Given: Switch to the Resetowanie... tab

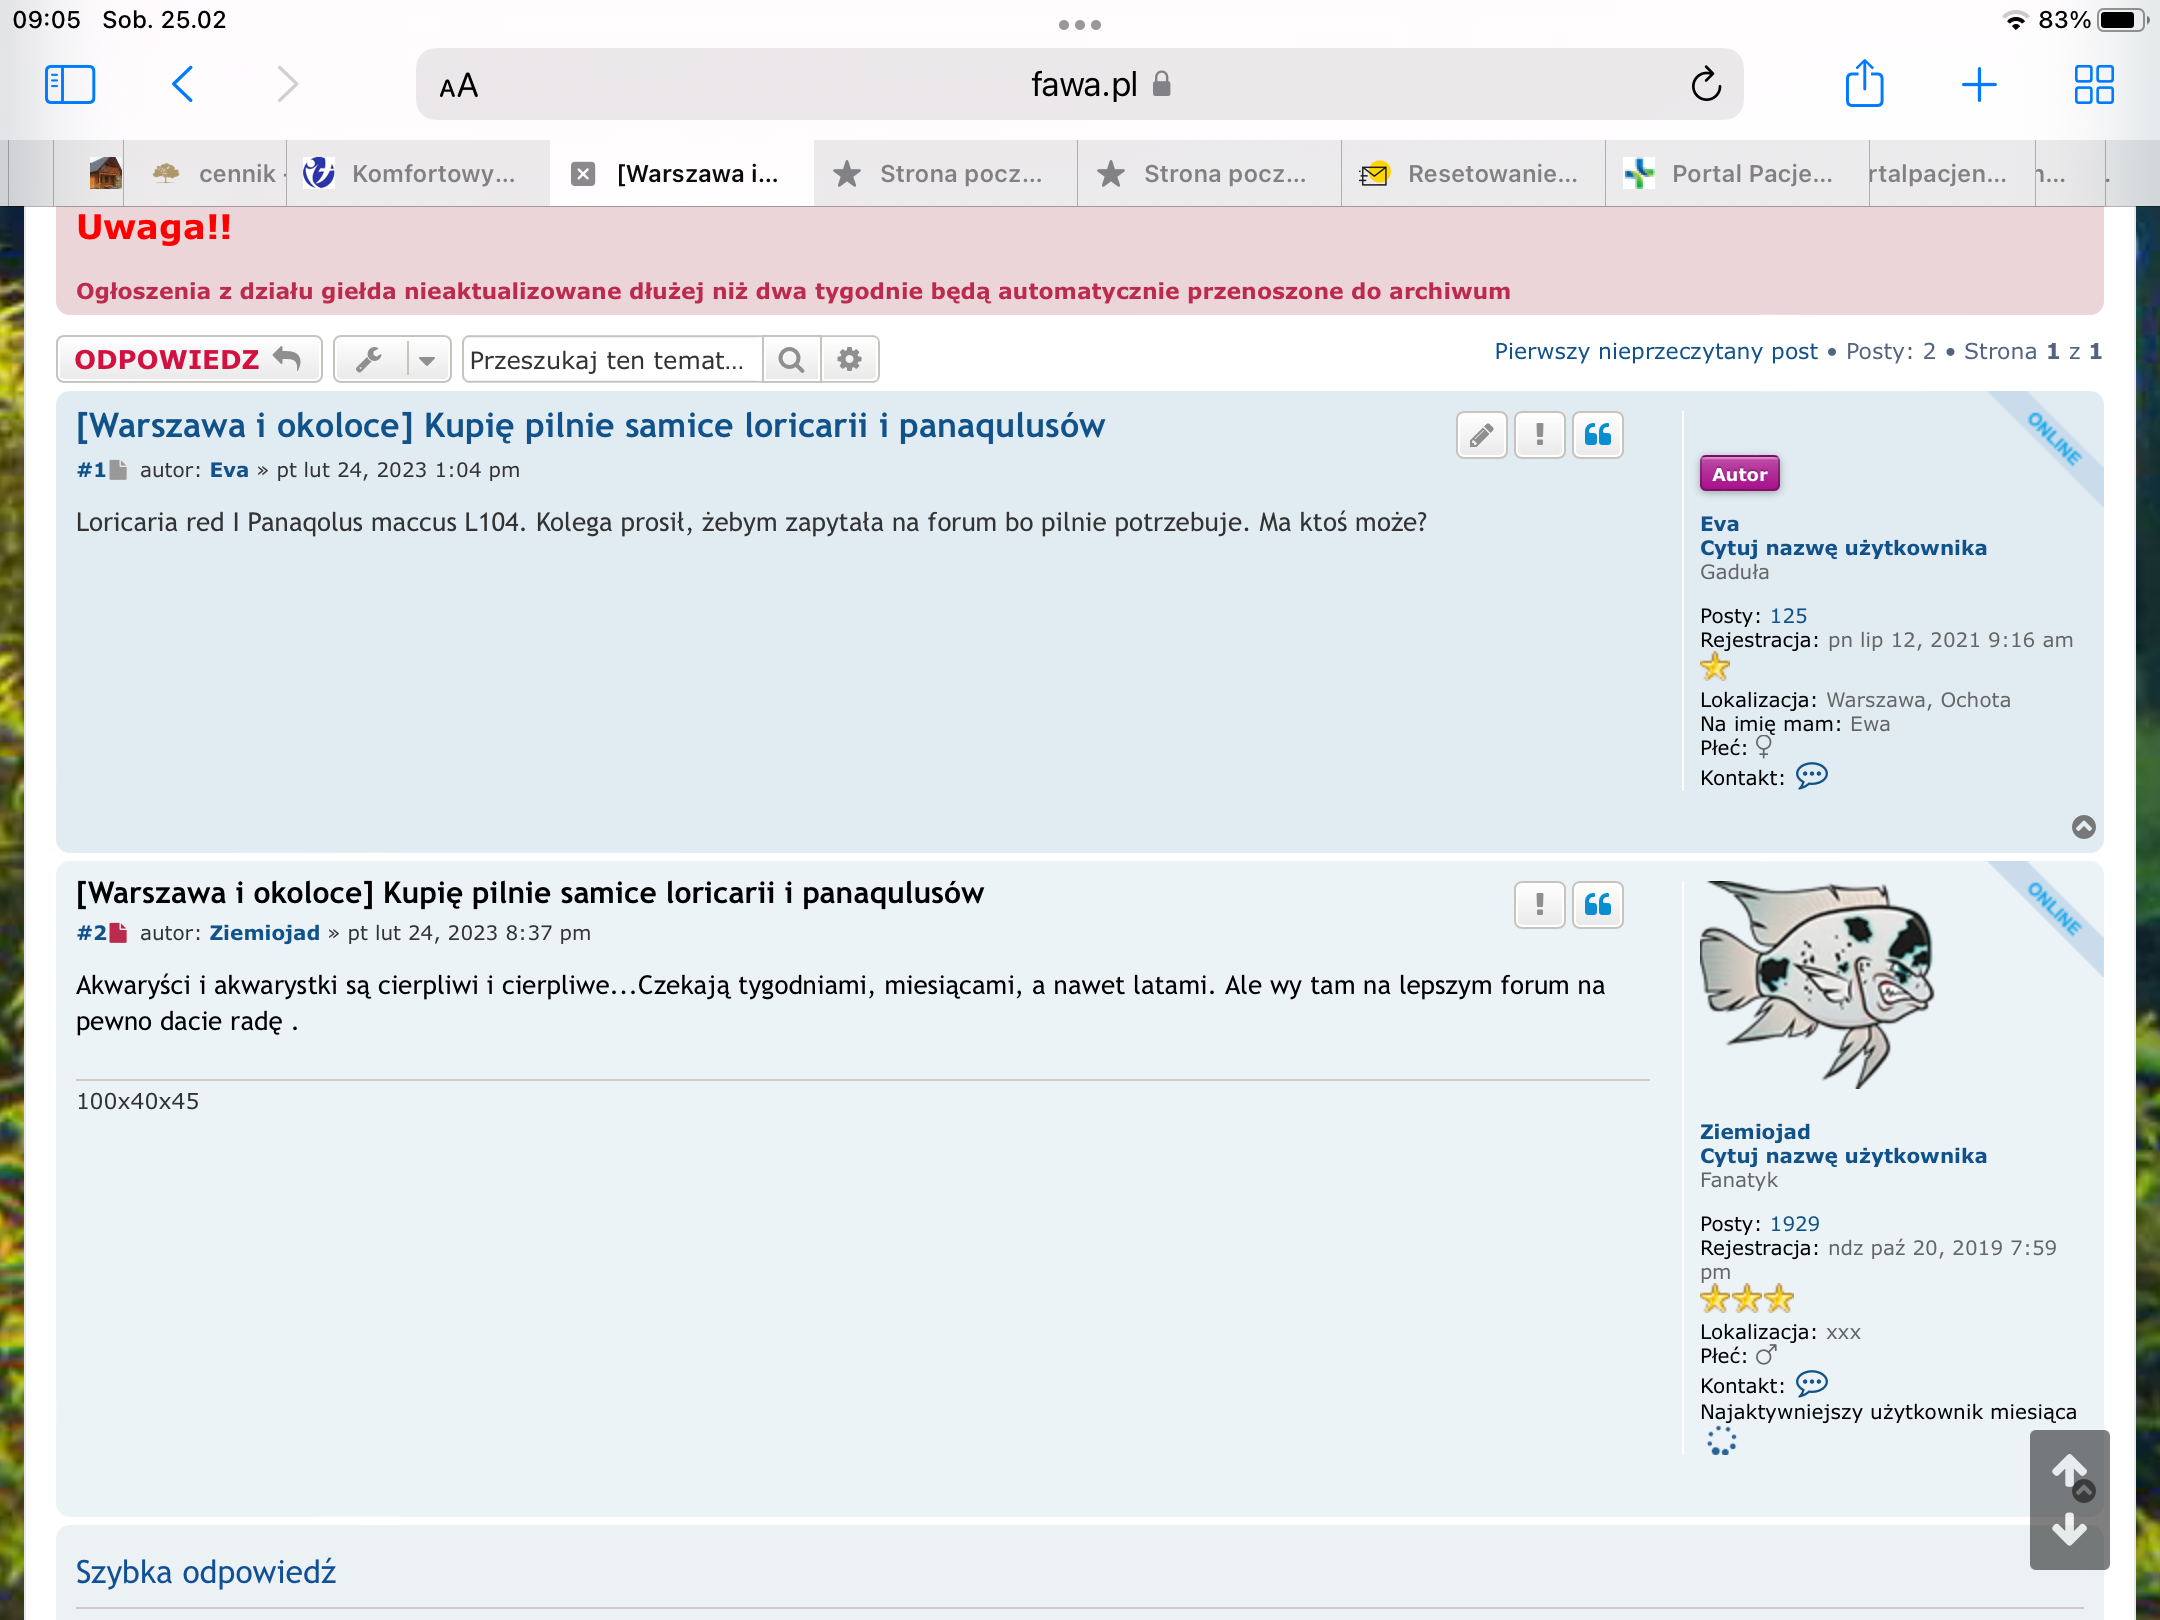Looking at the screenshot, I should click(1473, 174).
